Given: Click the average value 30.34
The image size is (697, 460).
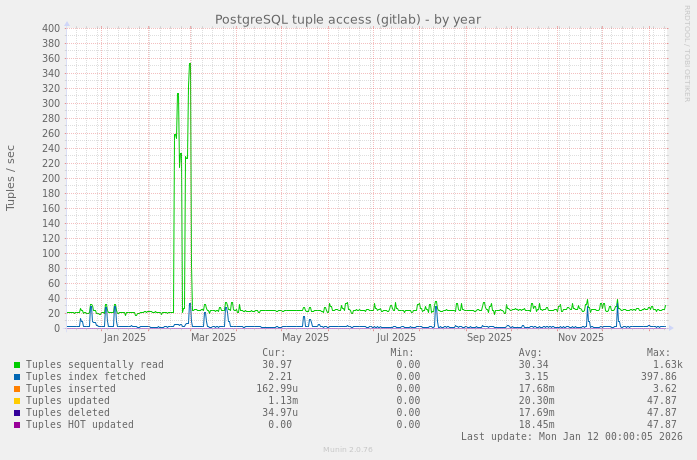Looking at the screenshot, I should (x=533, y=365).
